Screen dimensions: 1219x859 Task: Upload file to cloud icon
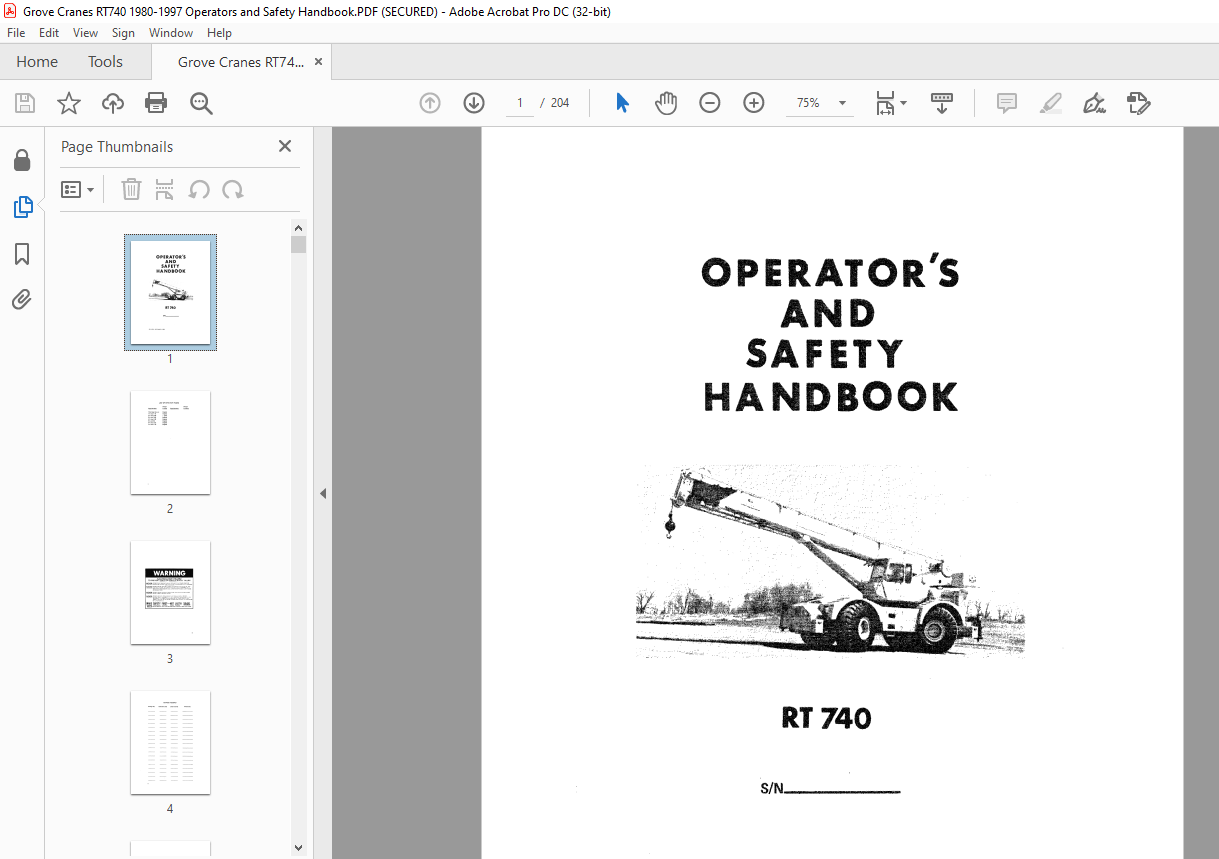point(113,103)
